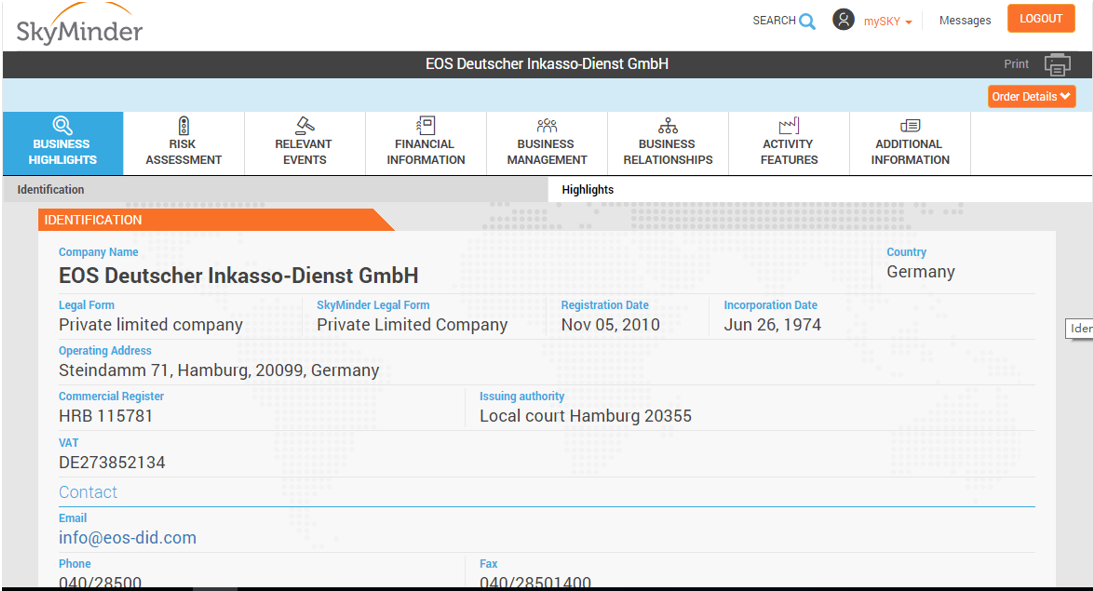The width and height of the screenshot is (1093, 591).
Task: Click the Business Relationships hierarchy icon
Action: click(x=668, y=125)
